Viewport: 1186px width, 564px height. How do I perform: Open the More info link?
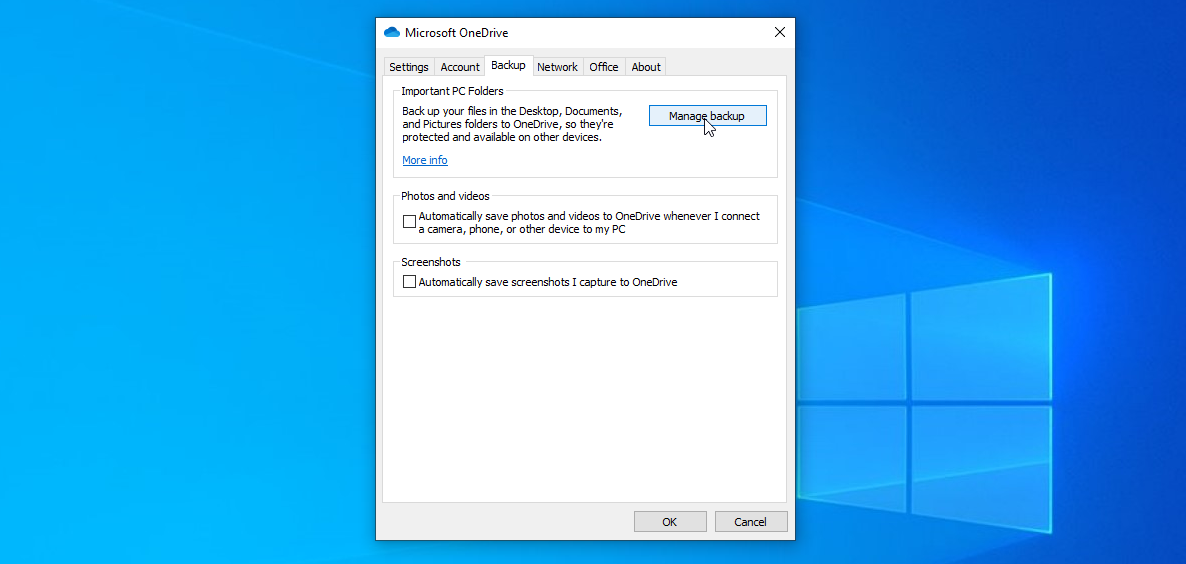click(x=424, y=160)
